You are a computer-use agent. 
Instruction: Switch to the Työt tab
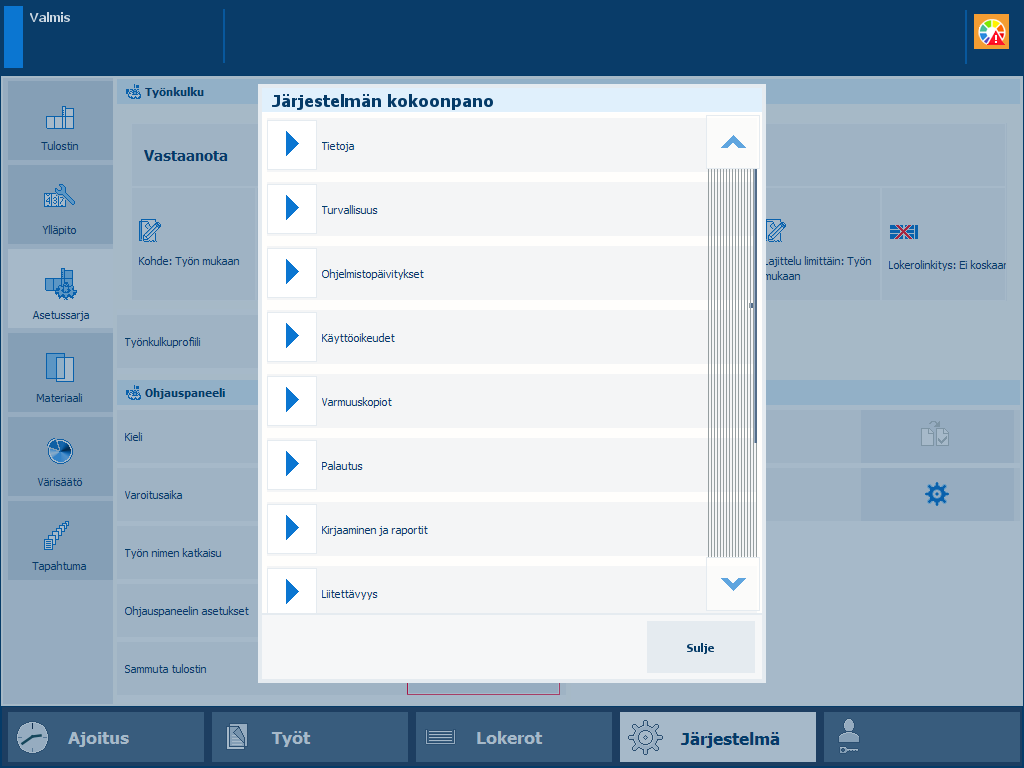coord(310,737)
